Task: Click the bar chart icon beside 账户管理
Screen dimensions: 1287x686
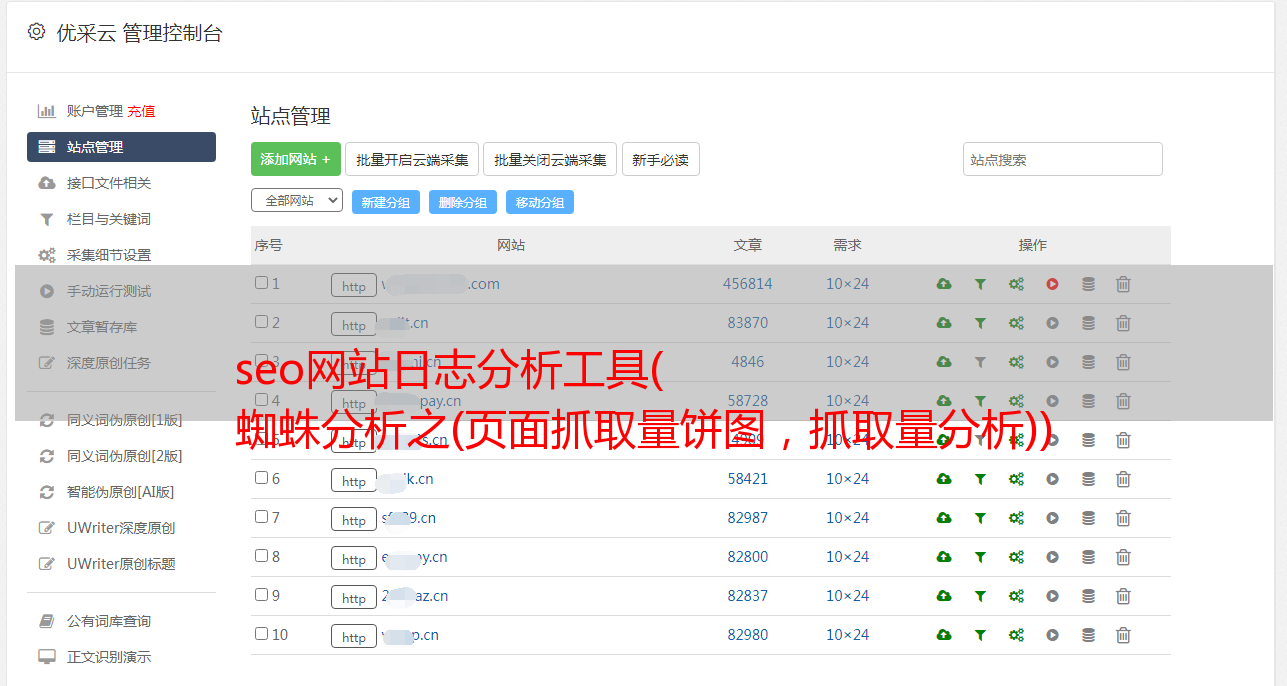Action: click(46, 111)
